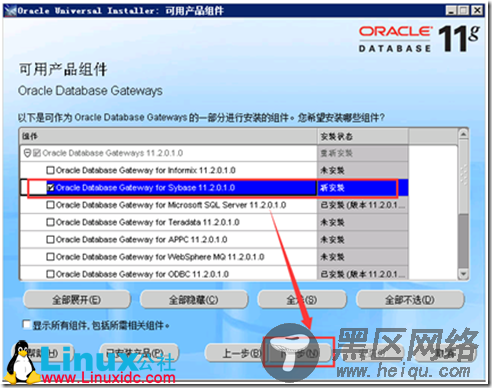Image resolution: width=492 pixels, height=388 pixels.
Task: Click the 全选(S) button
Action: click(302, 300)
